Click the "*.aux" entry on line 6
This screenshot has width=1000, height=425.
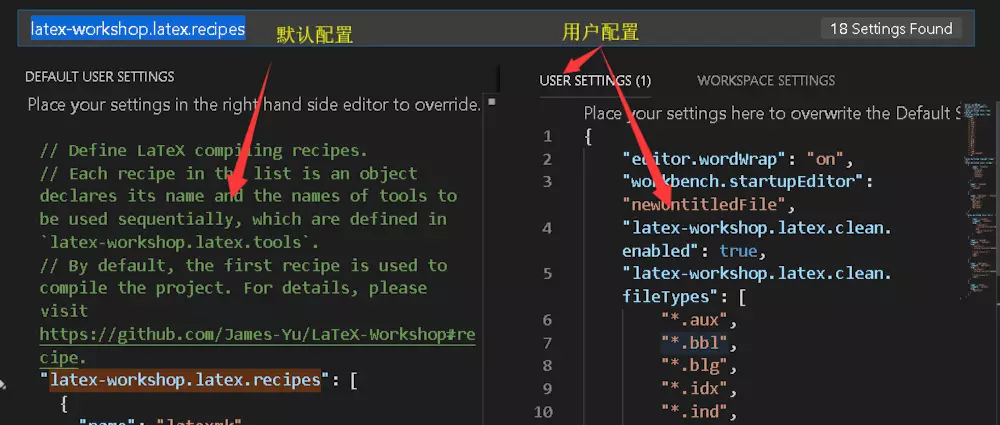(694, 320)
